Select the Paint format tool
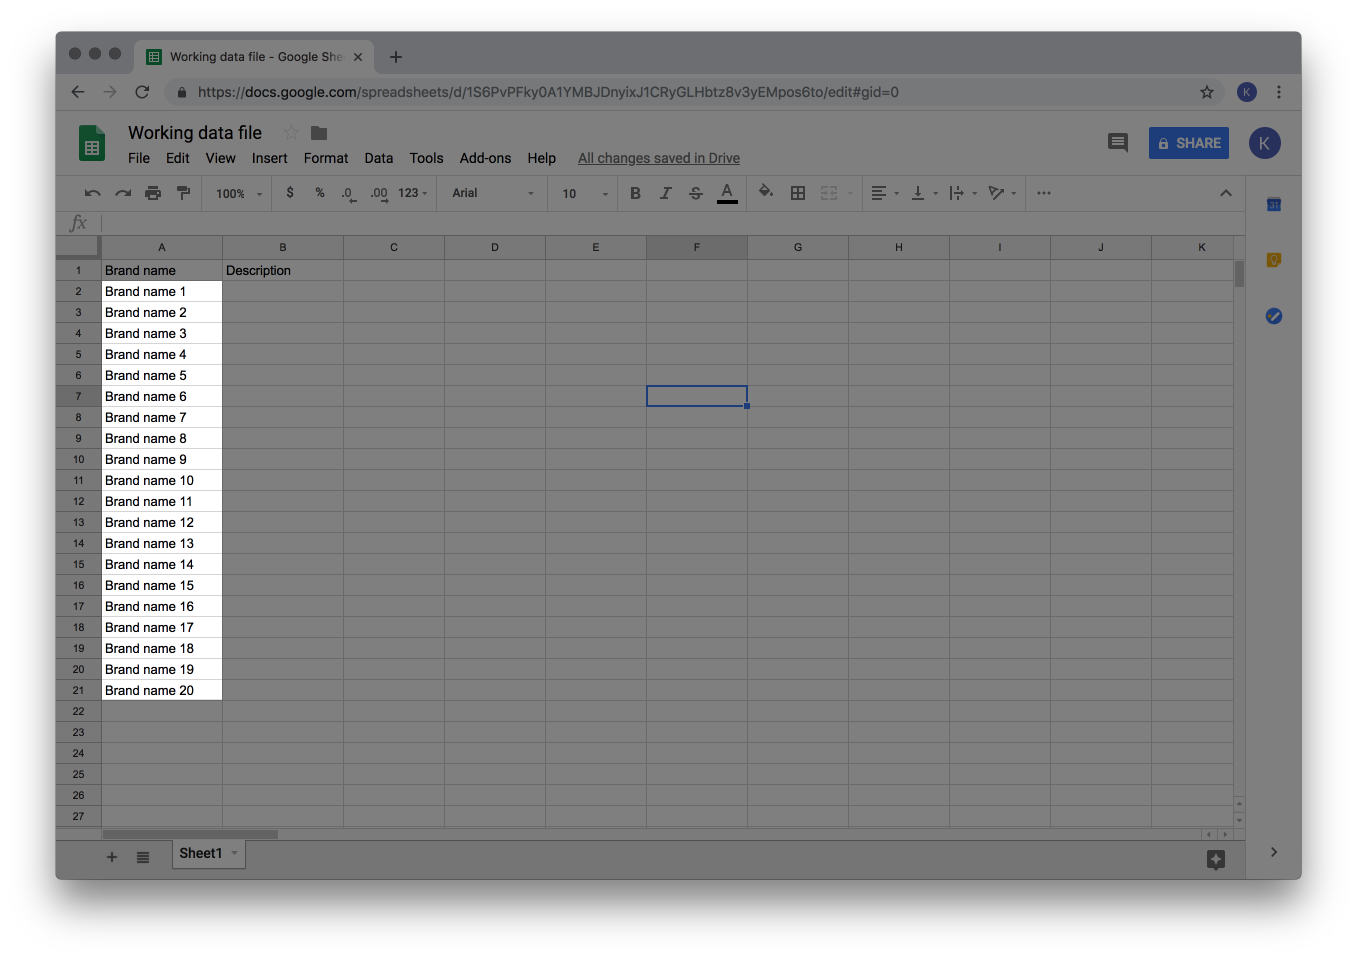The height and width of the screenshot is (959, 1357). [x=183, y=193]
